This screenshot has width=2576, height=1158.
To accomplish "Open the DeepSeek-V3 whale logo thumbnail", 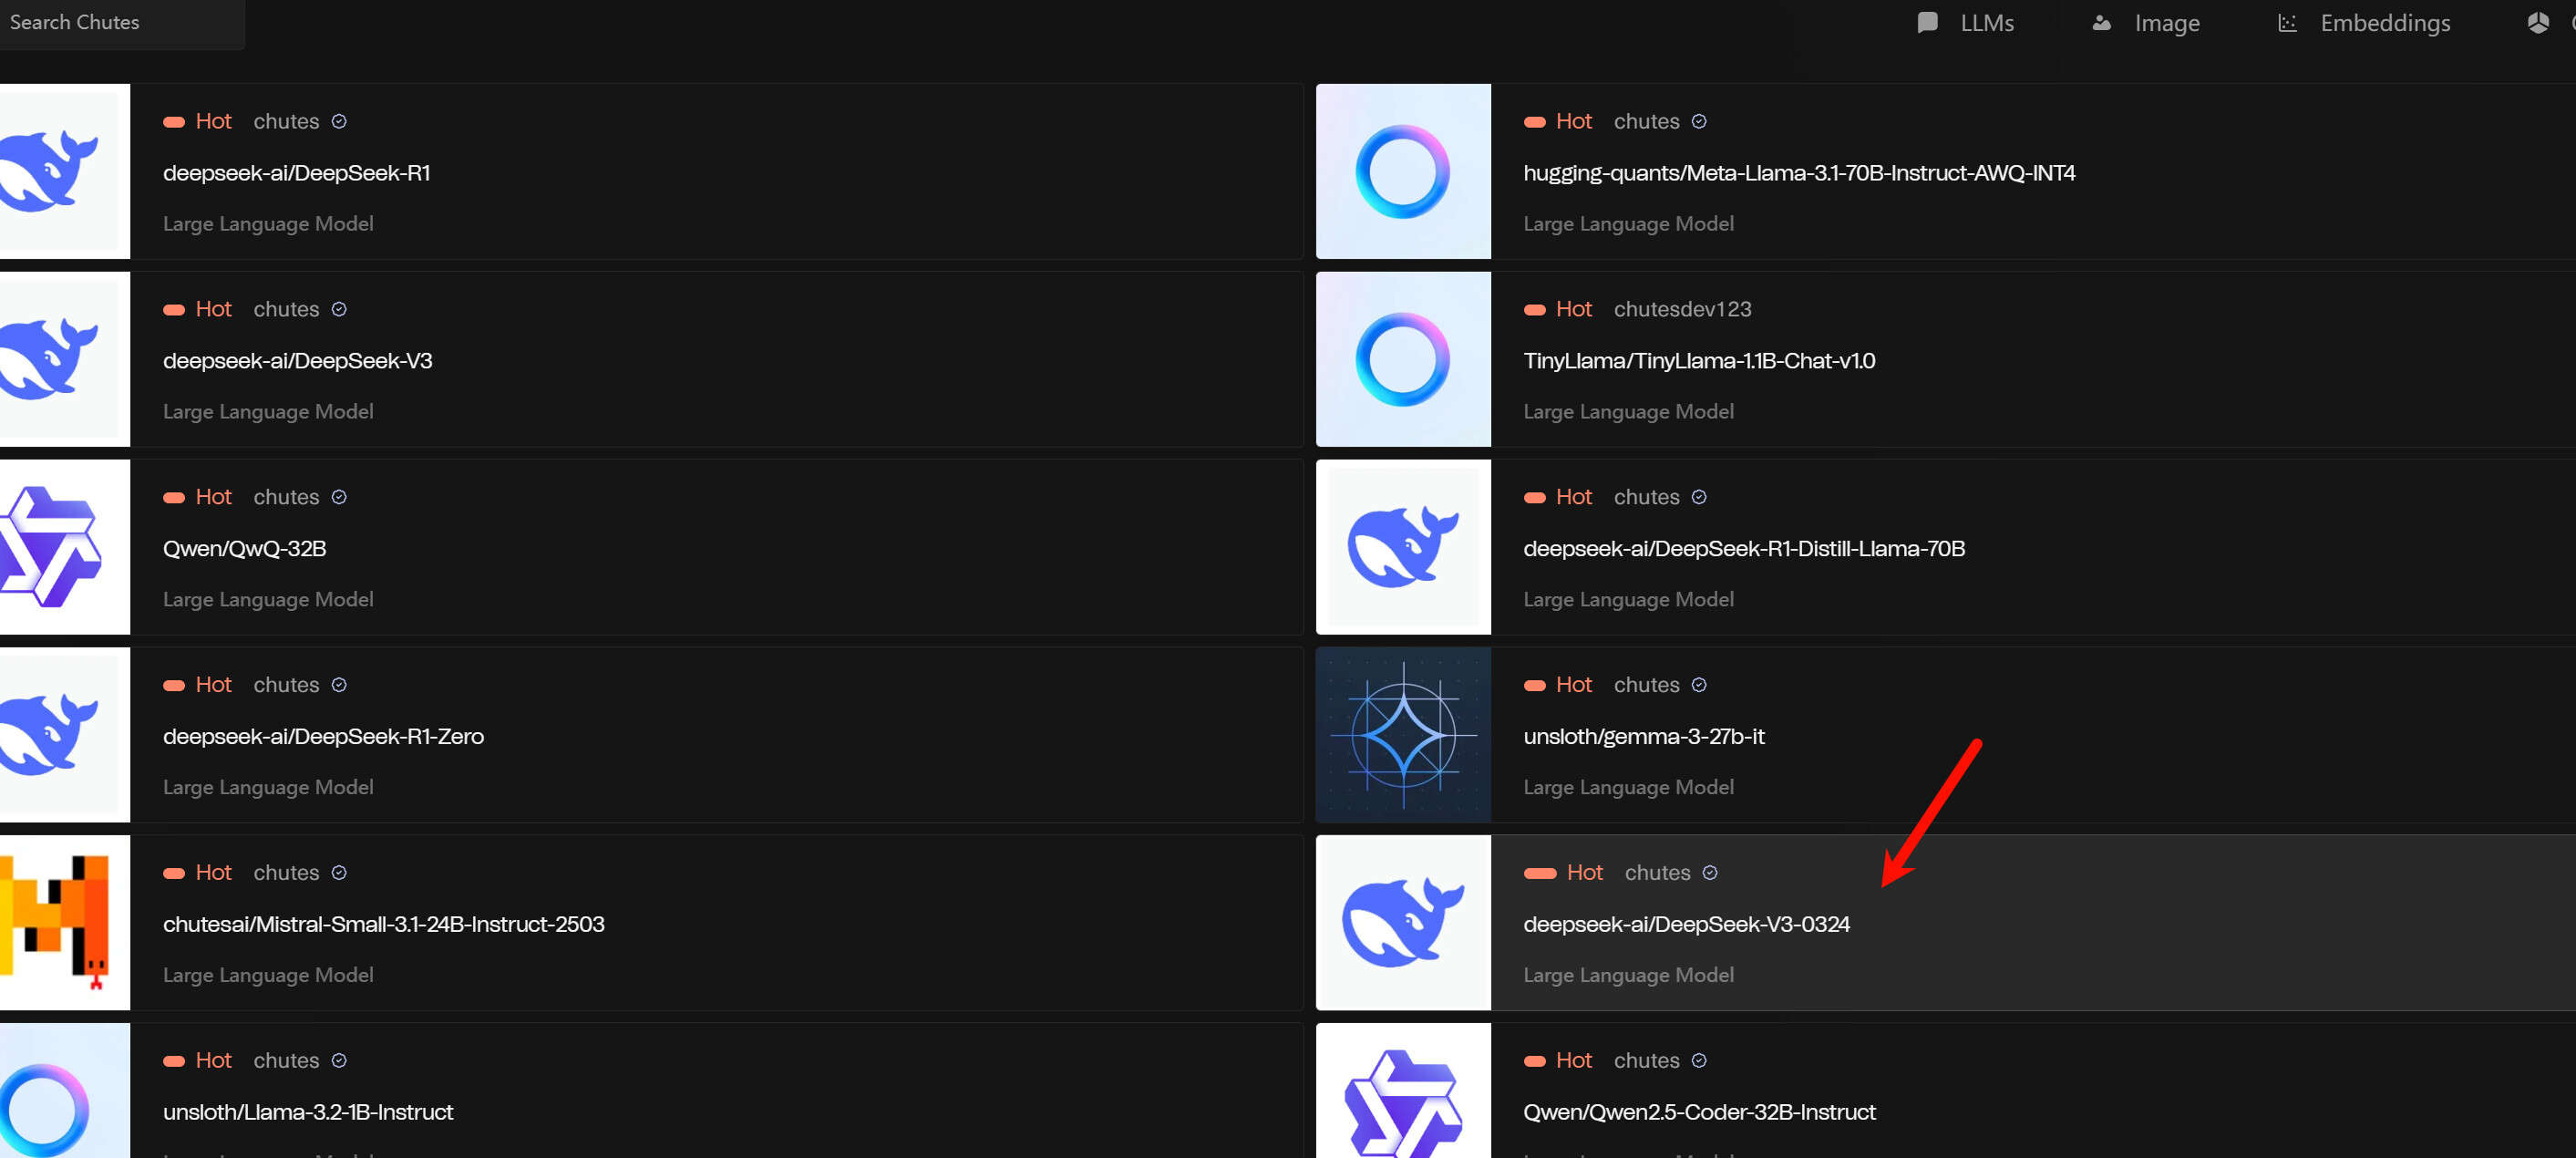I will pyautogui.click(x=65, y=359).
